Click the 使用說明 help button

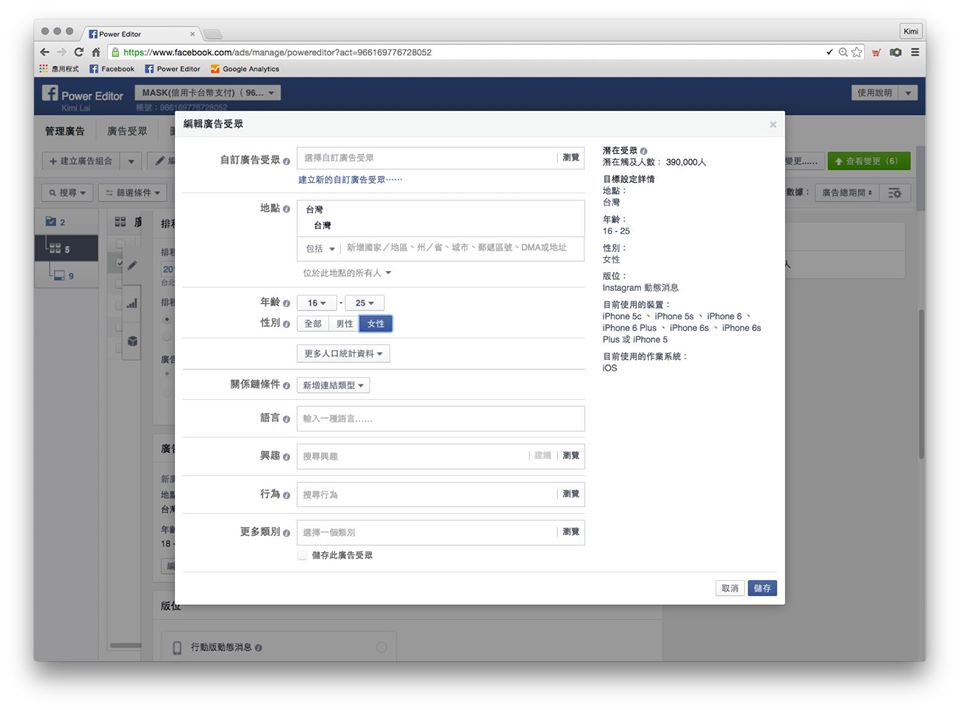point(875,93)
